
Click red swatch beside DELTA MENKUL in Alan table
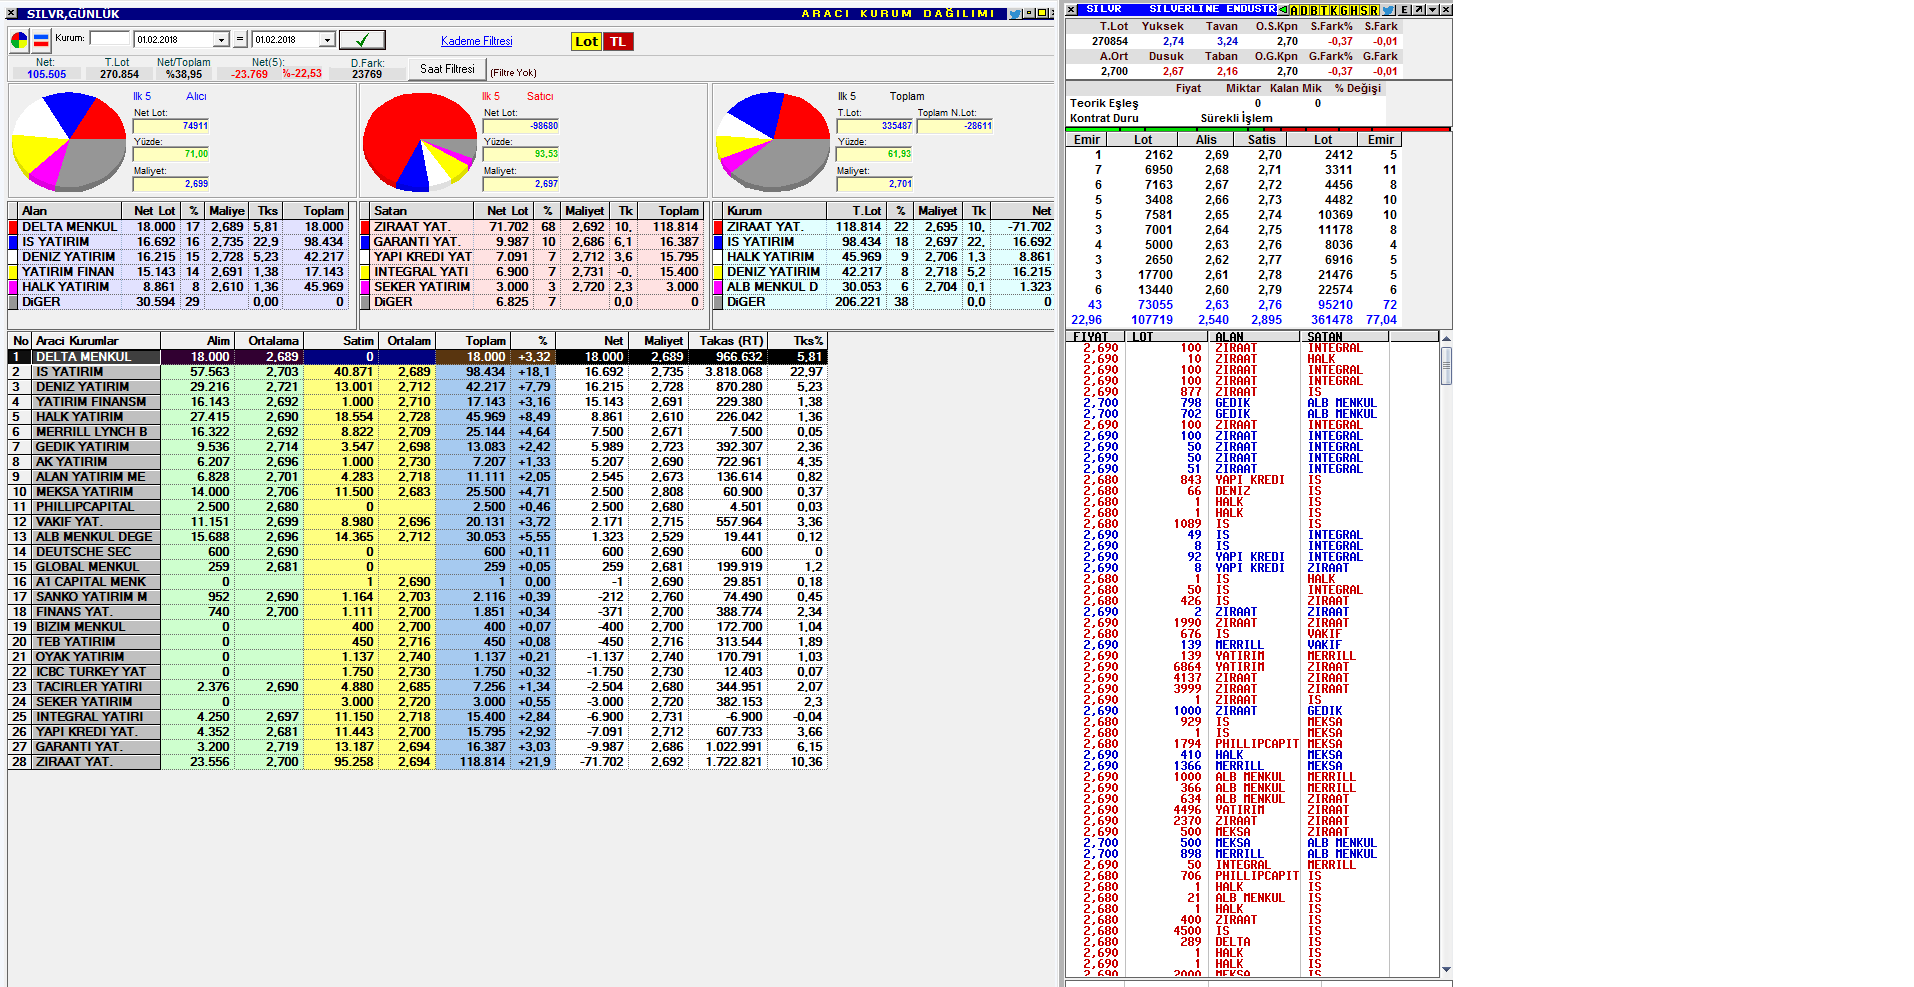[13, 227]
